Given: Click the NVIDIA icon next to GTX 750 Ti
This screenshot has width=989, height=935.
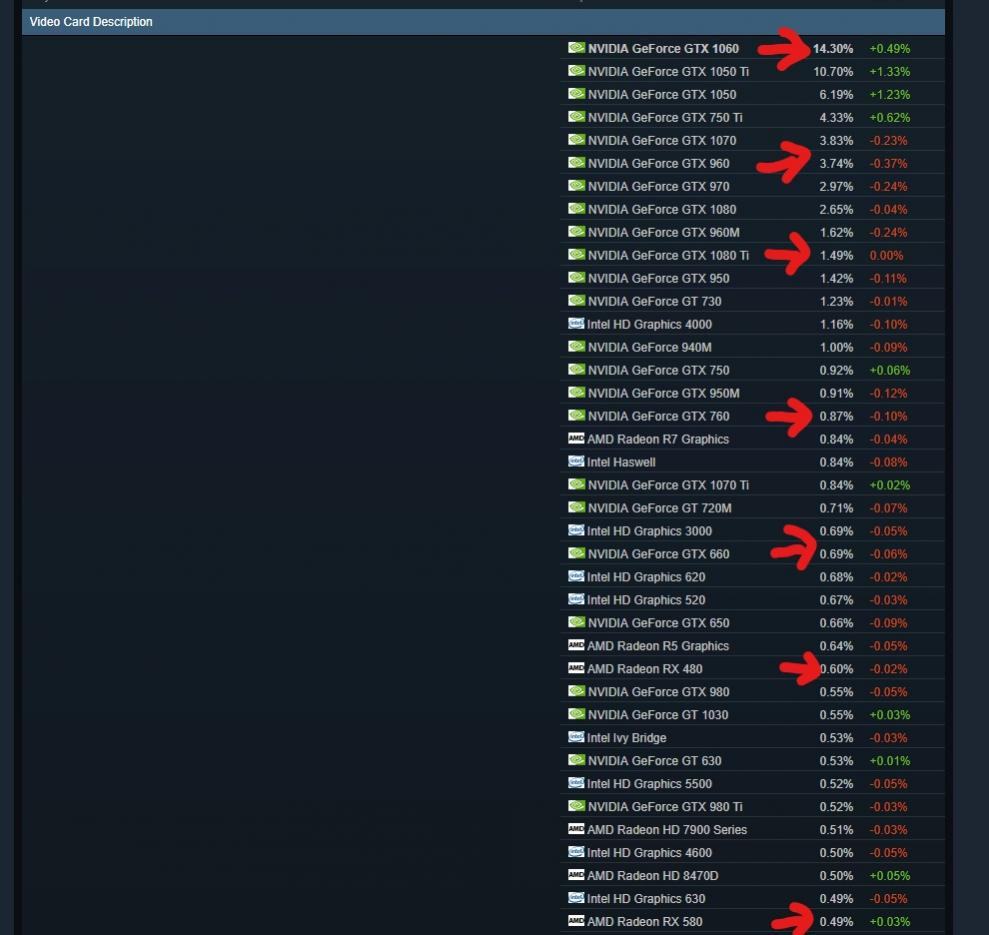Looking at the screenshot, I should [576, 117].
